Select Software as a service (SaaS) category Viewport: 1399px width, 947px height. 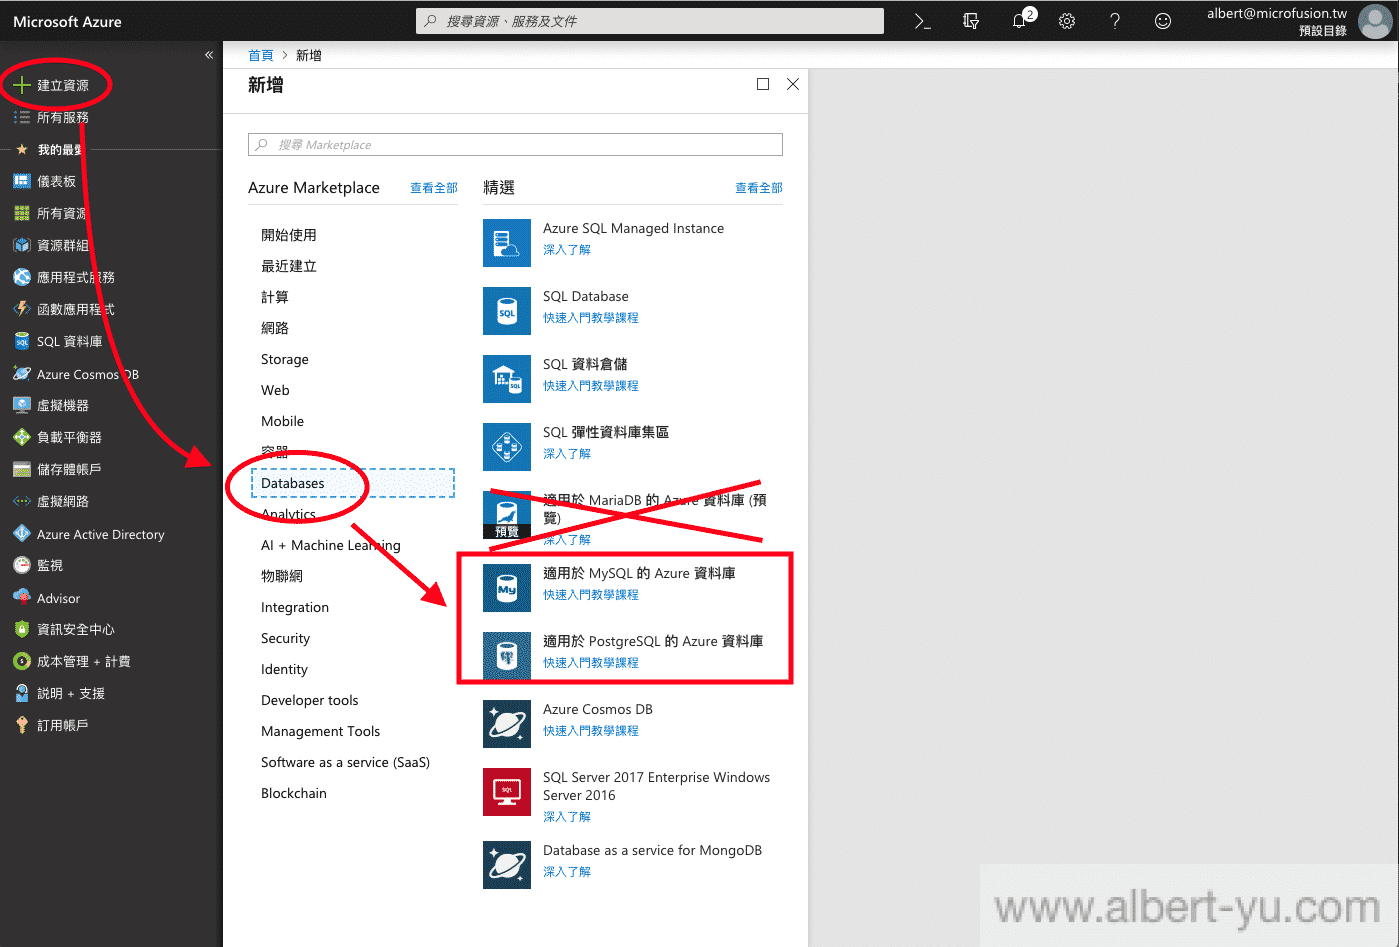pos(346,762)
